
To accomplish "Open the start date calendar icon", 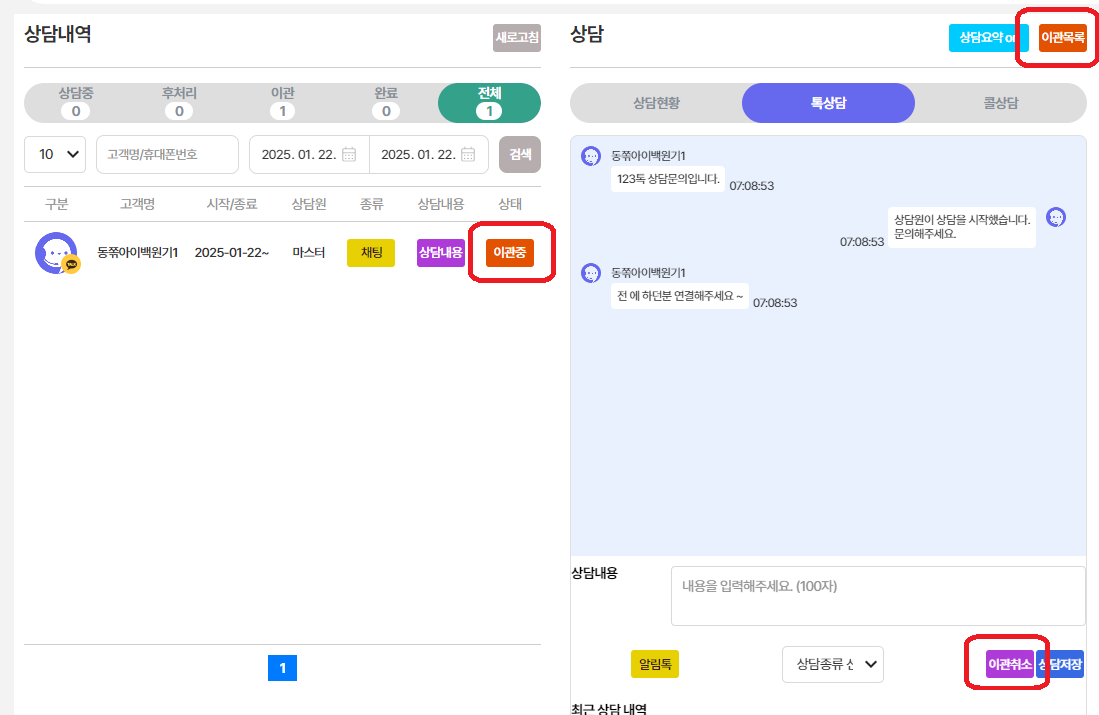I will [349, 154].
